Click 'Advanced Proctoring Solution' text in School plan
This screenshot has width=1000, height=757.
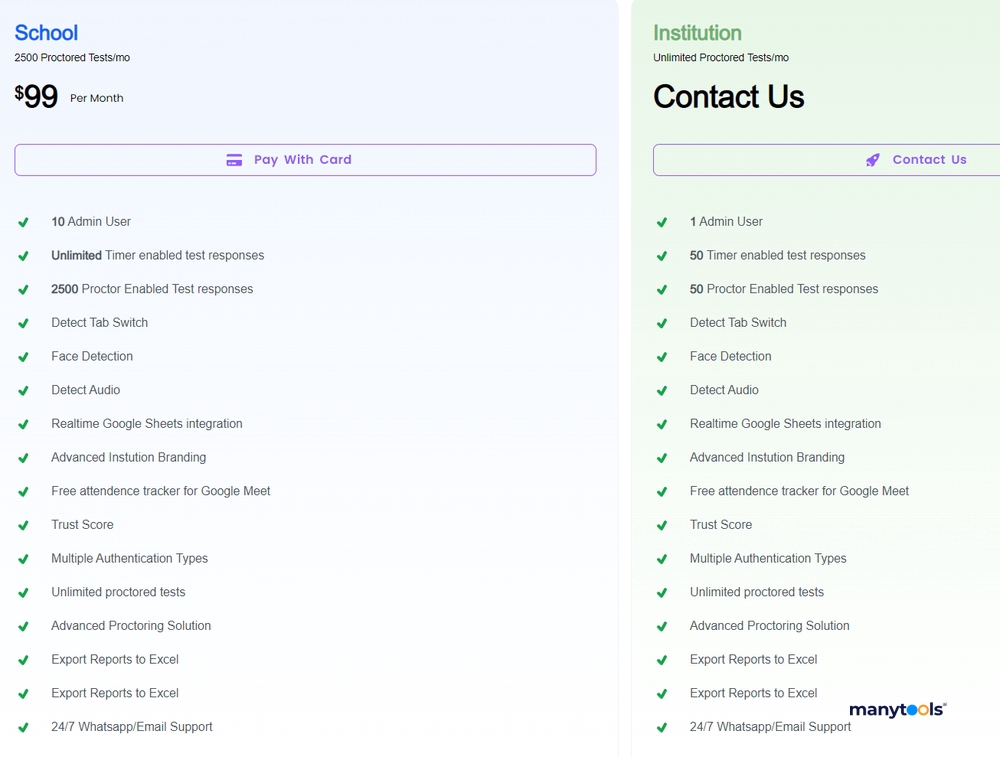(x=131, y=626)
